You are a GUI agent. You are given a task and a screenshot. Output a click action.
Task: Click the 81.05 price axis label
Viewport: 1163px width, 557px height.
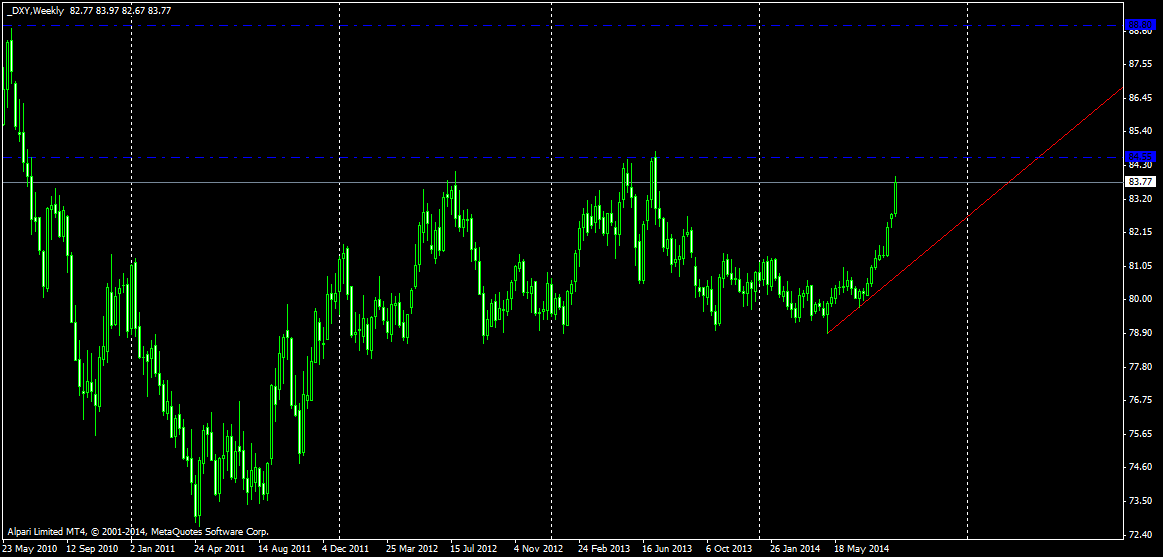1139,266
